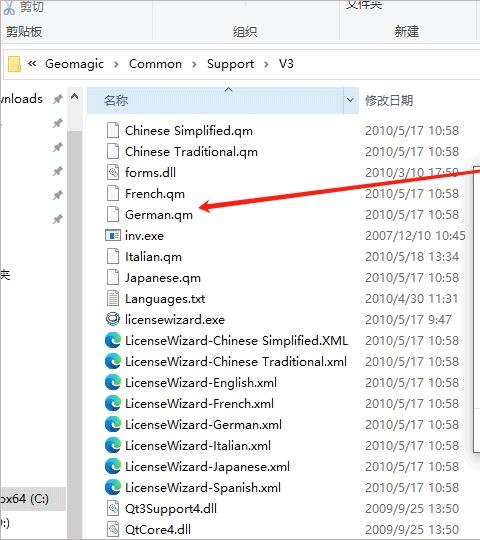Click the yellow folder icon in address bar
This screenshot has height=540, width=480.
click(14, 64)
